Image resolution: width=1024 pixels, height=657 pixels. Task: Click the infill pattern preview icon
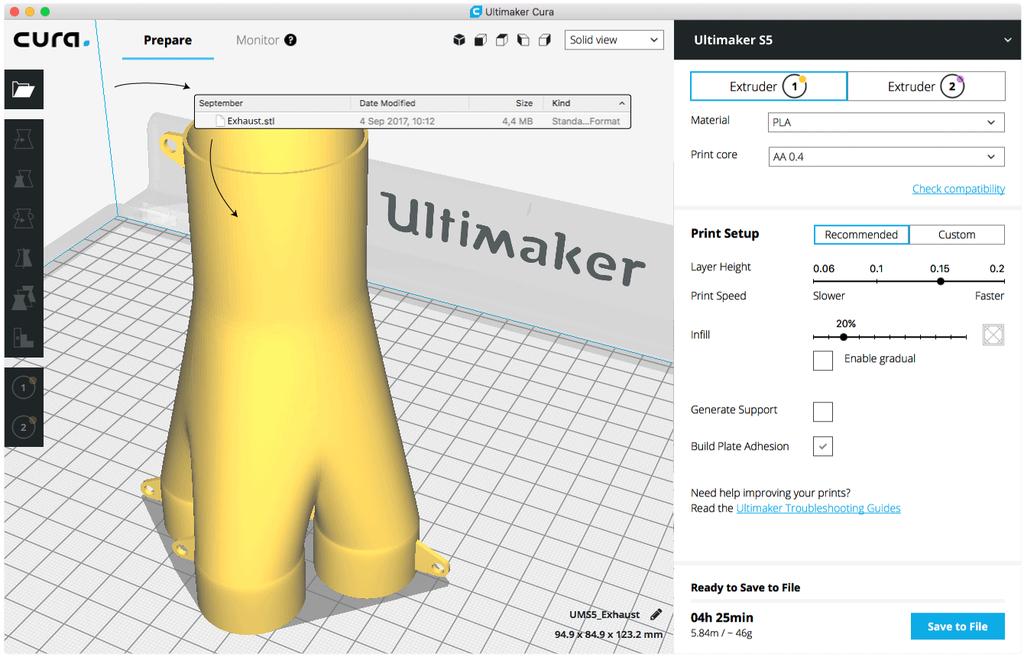993,335
